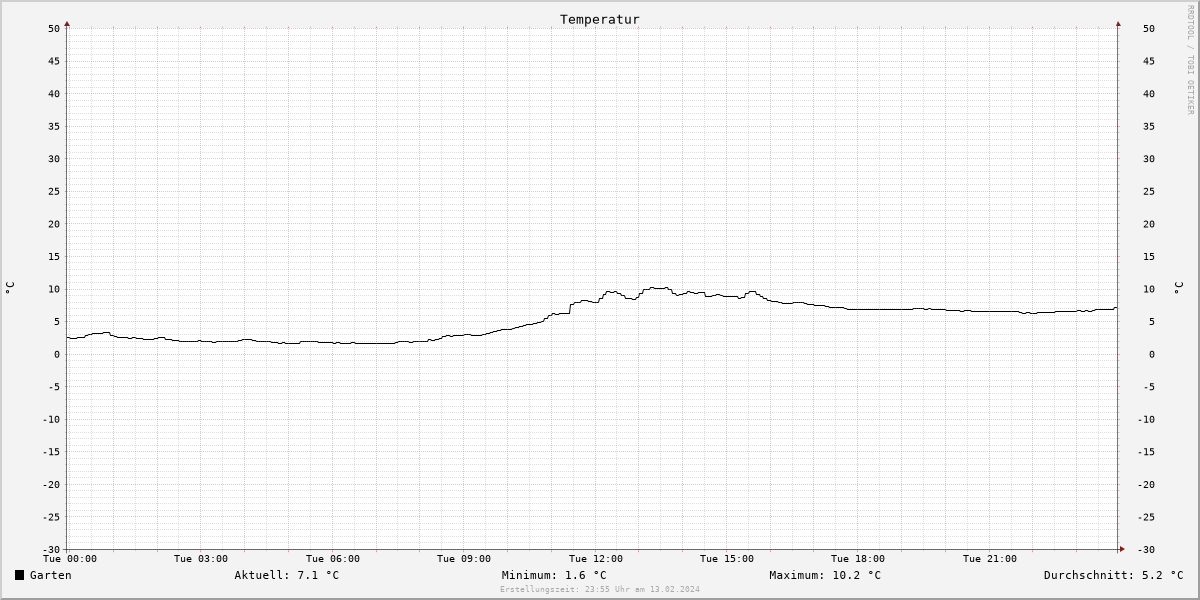1200x600 pixels.
Task: Click the left vertical '°C' unit label
Action: 10,288
